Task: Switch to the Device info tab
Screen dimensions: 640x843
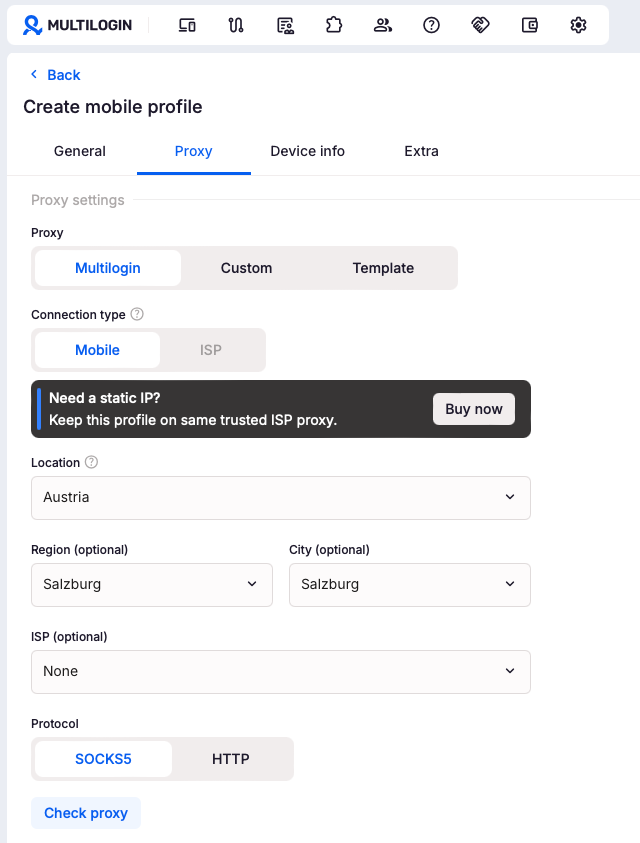Action: coord(308,151)
